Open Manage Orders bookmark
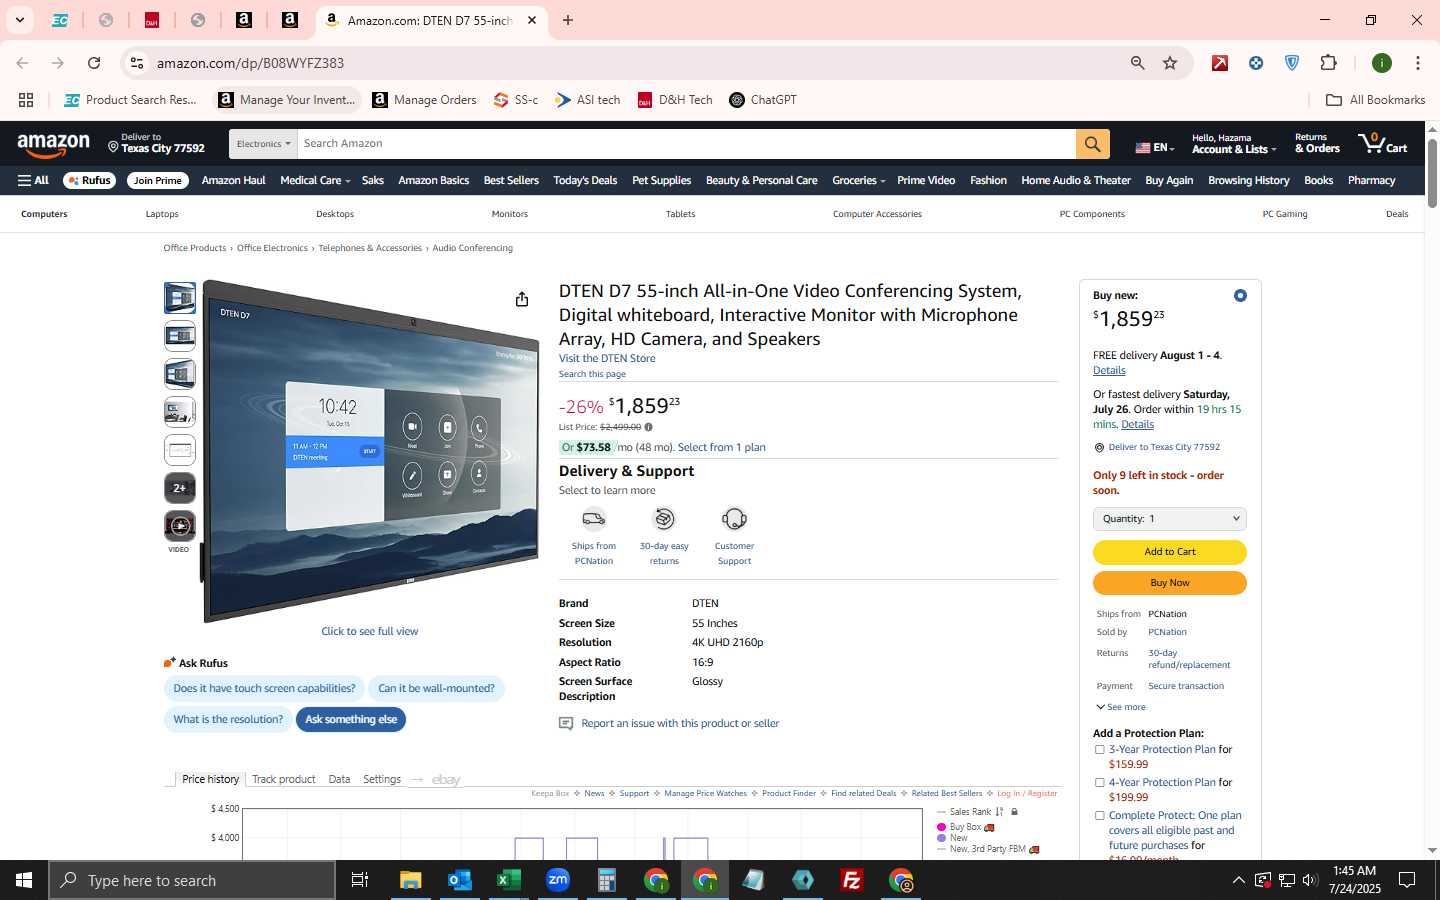This screenshot has width=1440, height=900. (424, 100)
